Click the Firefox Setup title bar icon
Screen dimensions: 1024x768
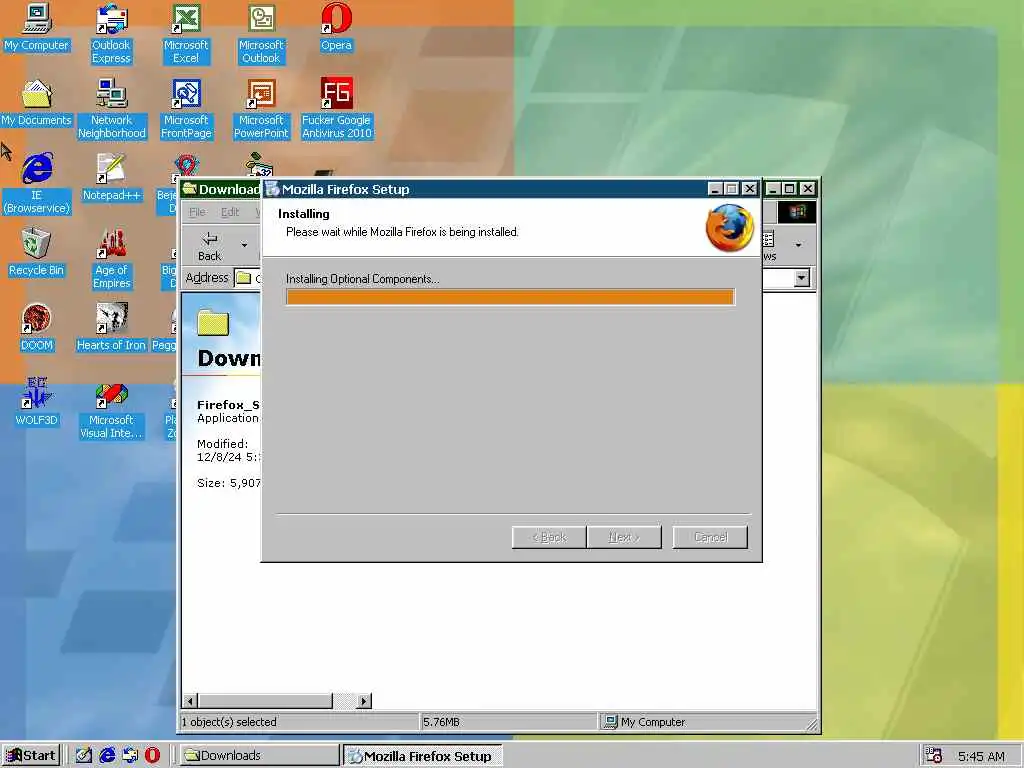tap(272, 189)
